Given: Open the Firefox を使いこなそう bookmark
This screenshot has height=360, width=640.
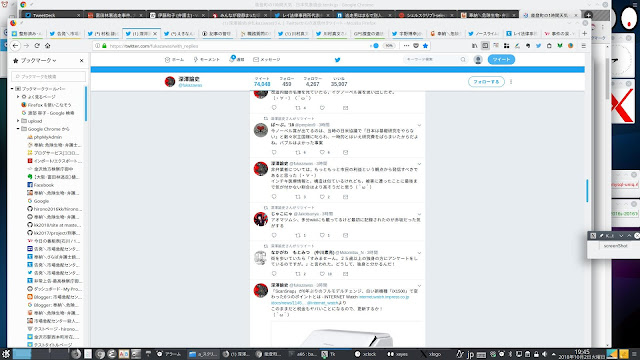Looking at the screenshot, I should 49,105.
